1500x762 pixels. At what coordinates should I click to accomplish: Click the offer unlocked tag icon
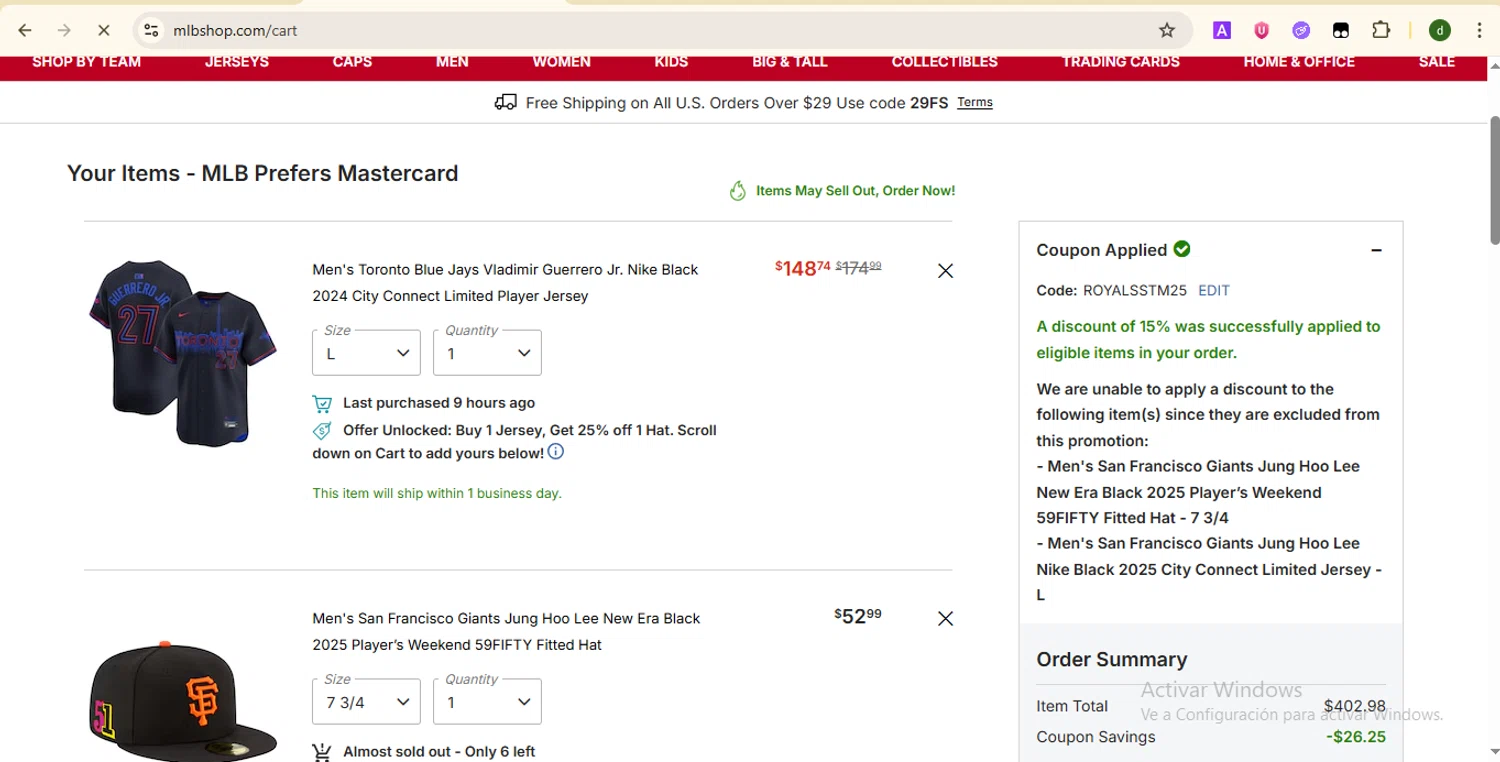[322, 431]
